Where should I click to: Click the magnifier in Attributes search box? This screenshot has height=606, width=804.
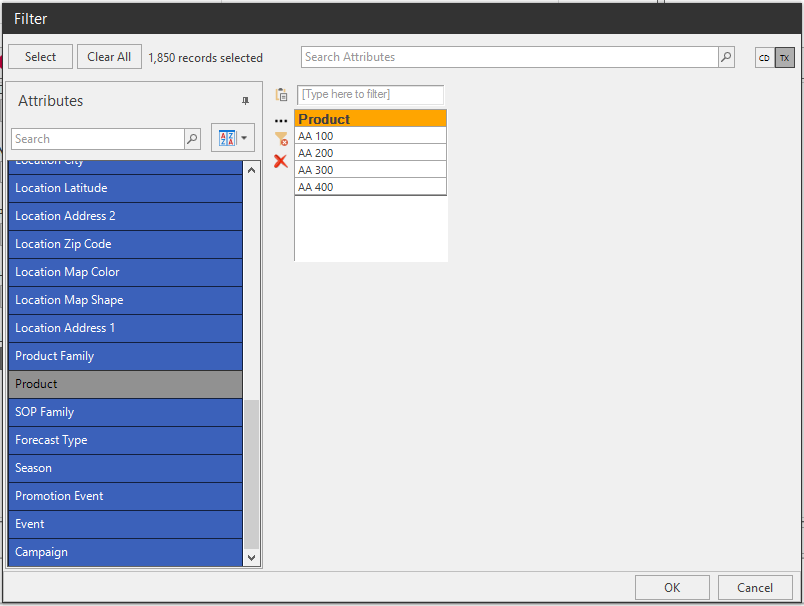[x=192, y=139]
